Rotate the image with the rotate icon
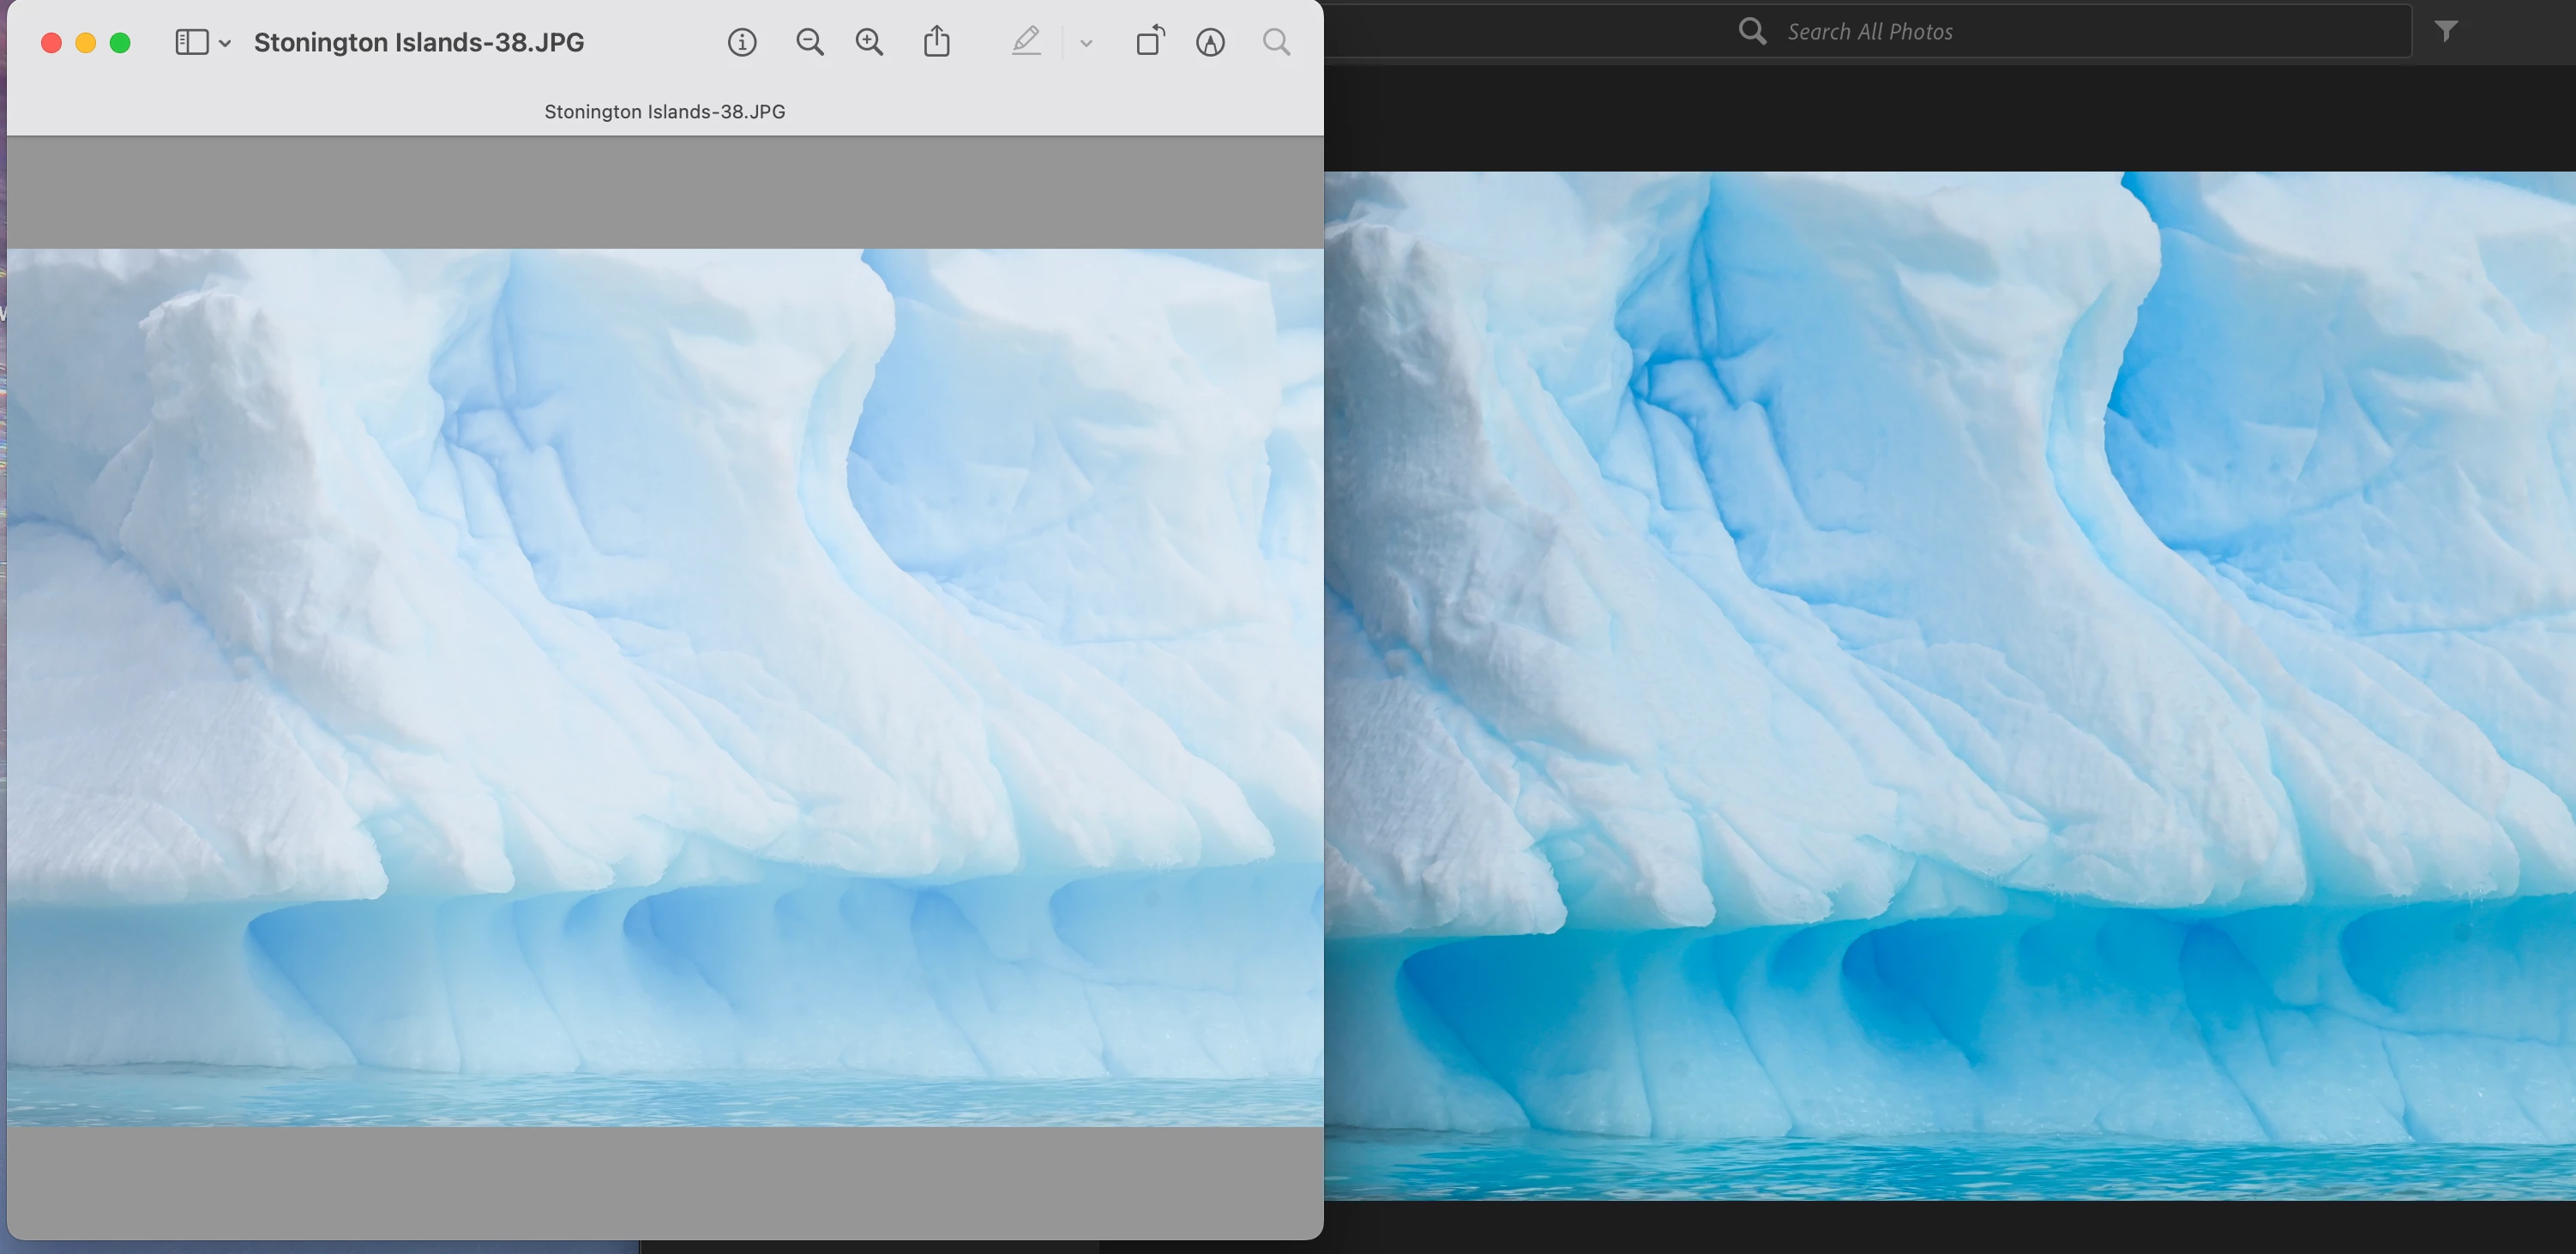 point(1150,42)
